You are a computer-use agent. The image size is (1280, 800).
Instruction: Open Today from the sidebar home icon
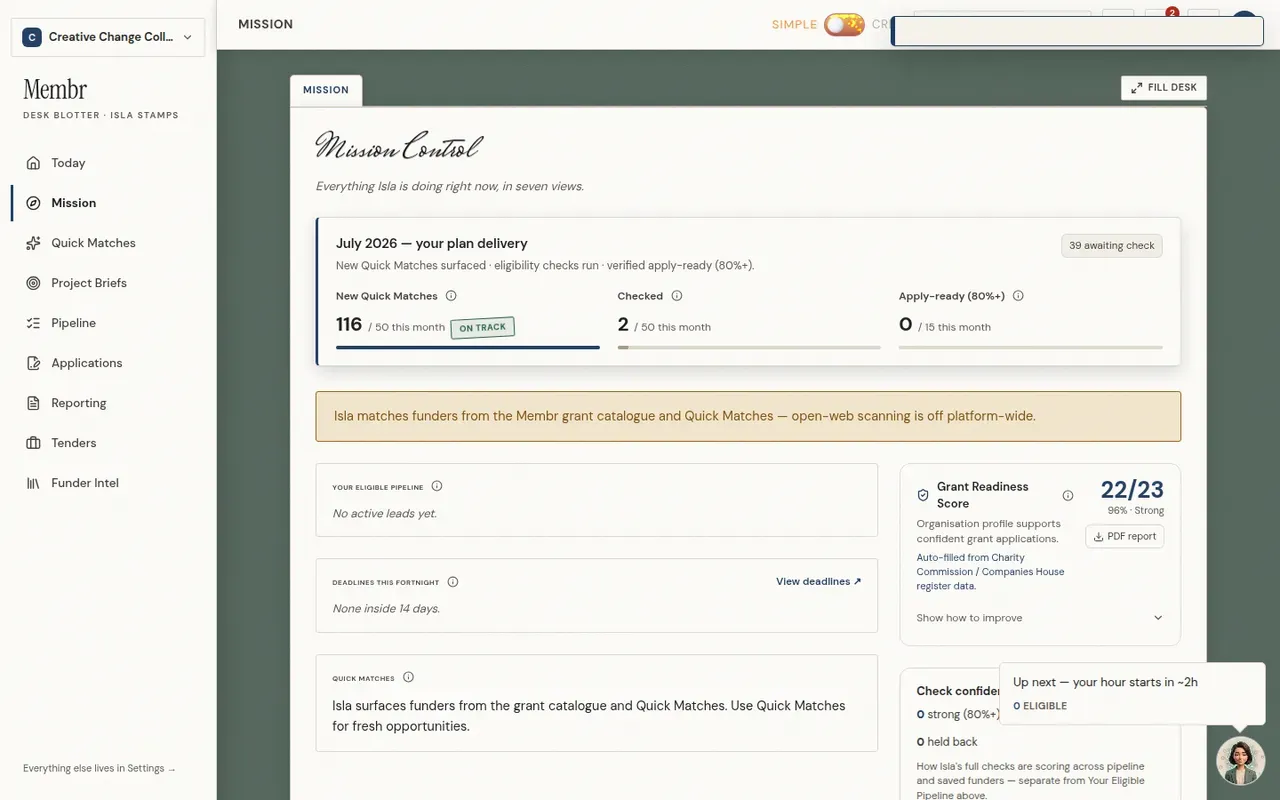coord(33,163)
